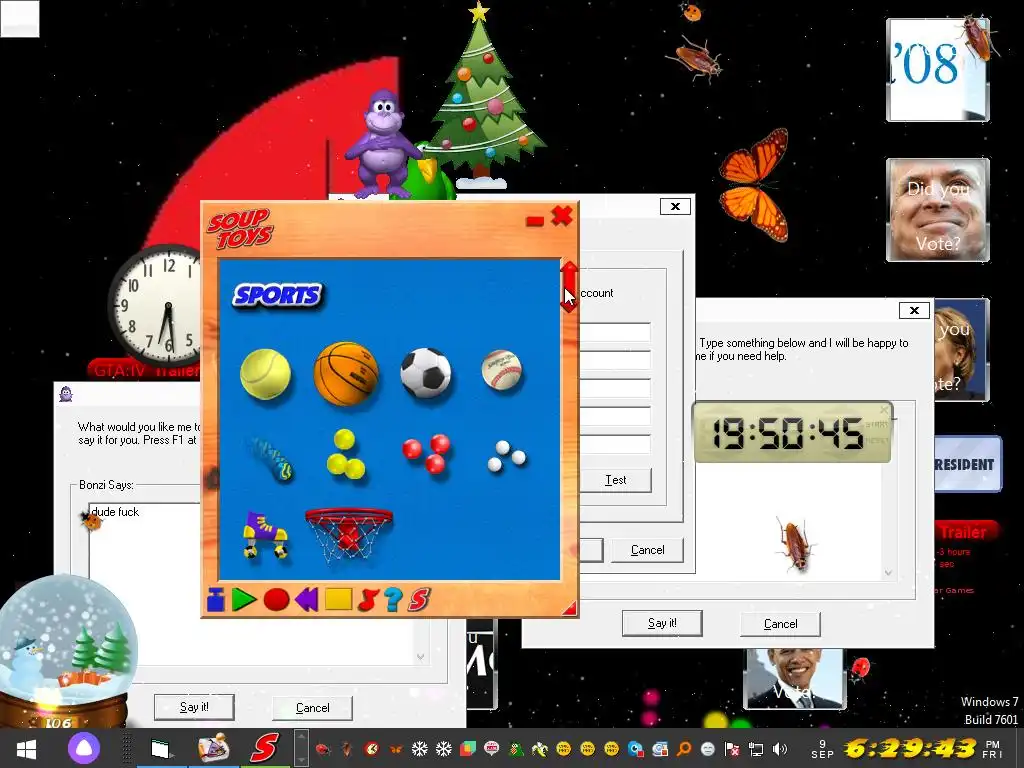1024x768 pixels.
Task: Click the red GTA:IV Trailer label
Action: pyautogui.click(x=144, y=370)
